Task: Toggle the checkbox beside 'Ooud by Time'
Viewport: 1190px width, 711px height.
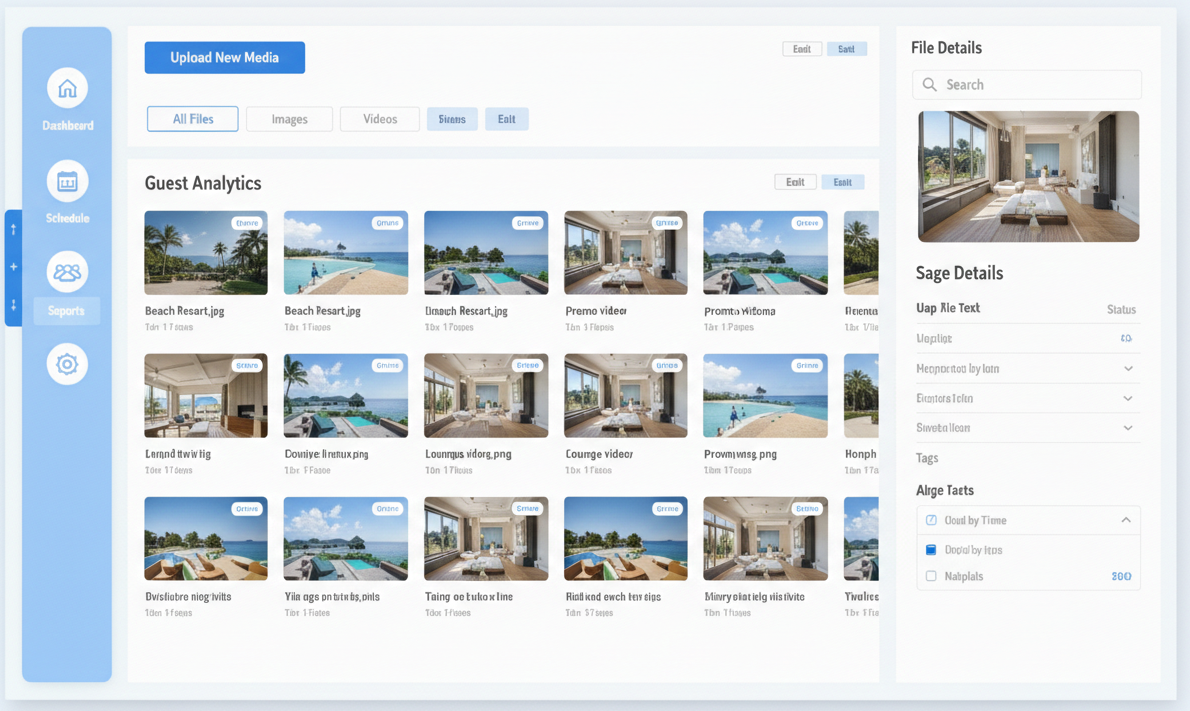Action: pos(931,520)
